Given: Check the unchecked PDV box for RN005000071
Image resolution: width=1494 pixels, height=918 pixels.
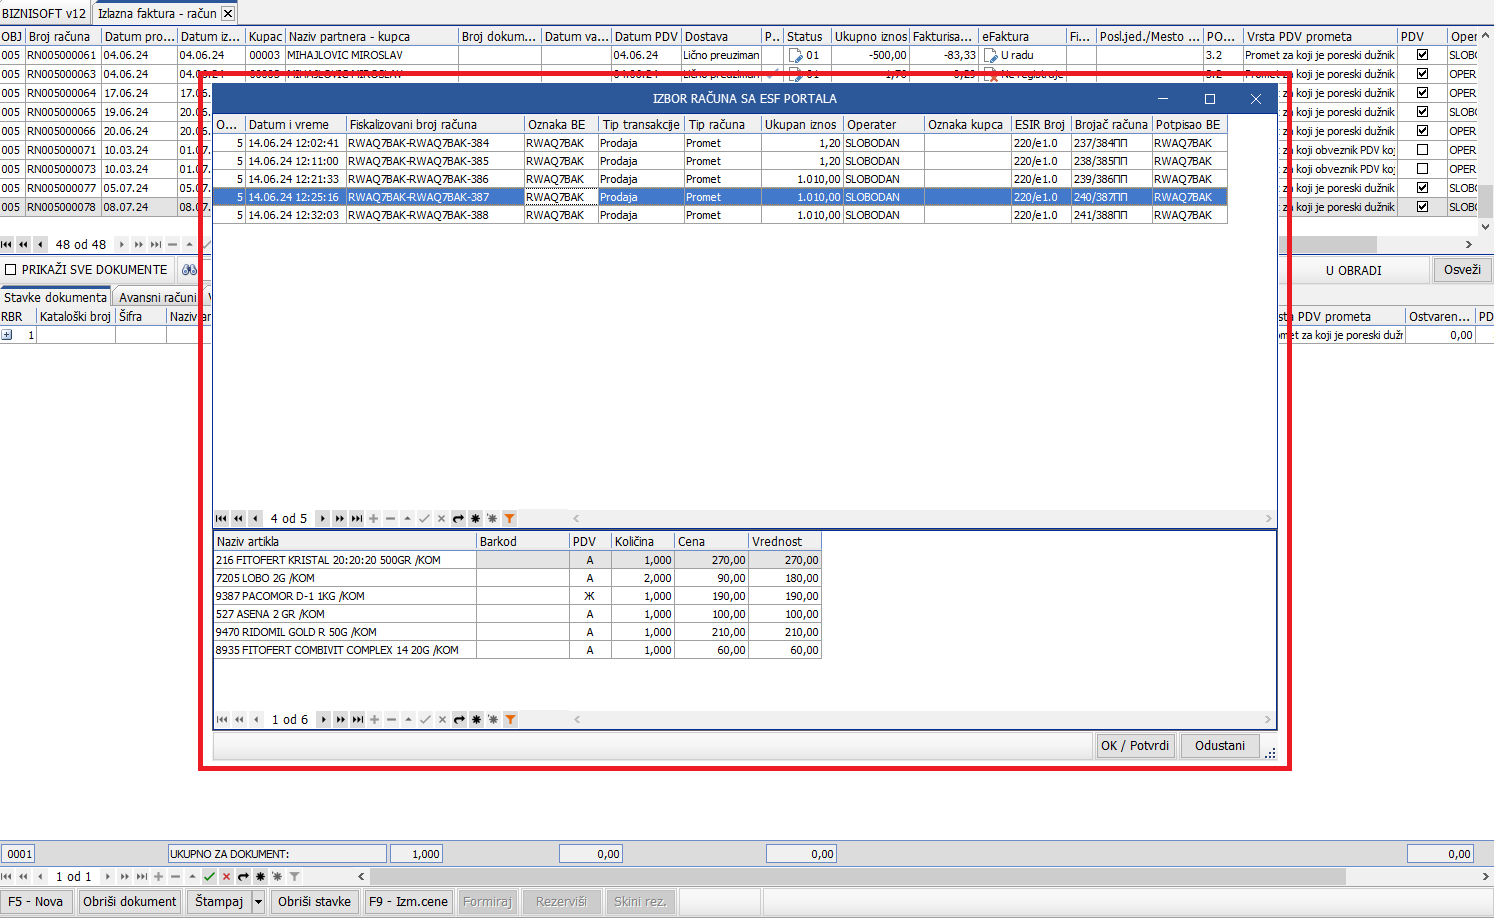Looking at the screenshot, I should [1422, 150].
